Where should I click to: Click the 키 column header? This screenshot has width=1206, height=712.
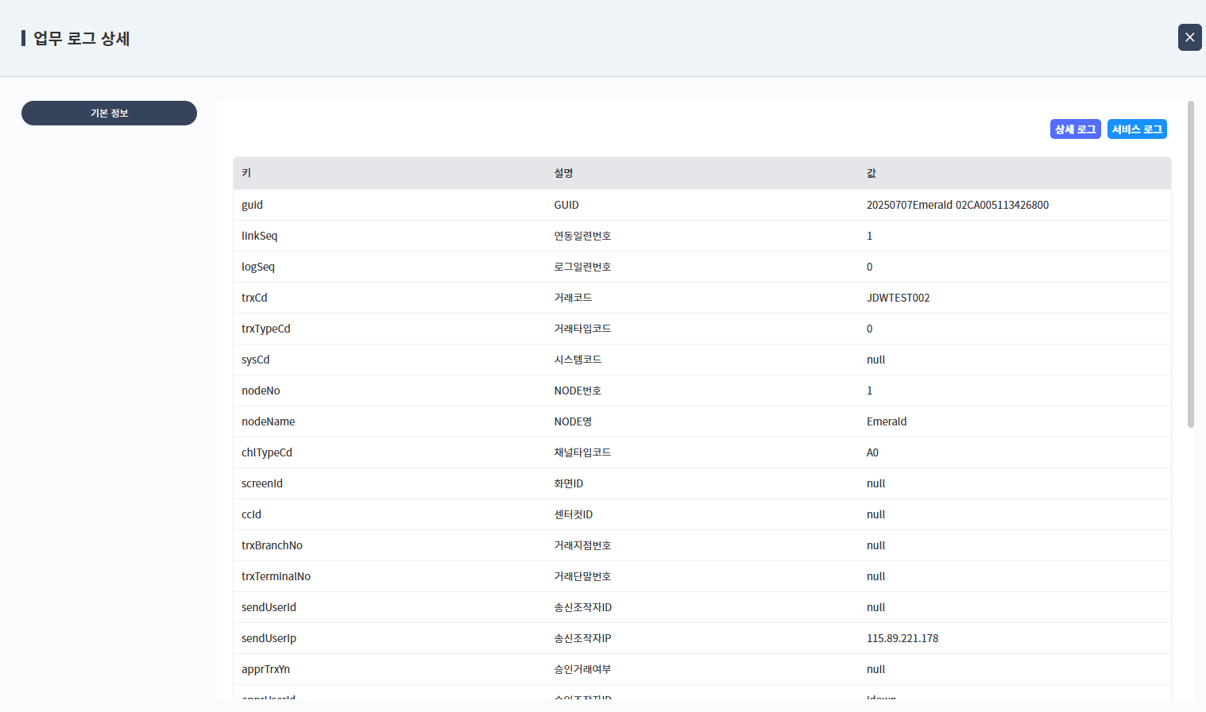(247, 173)
